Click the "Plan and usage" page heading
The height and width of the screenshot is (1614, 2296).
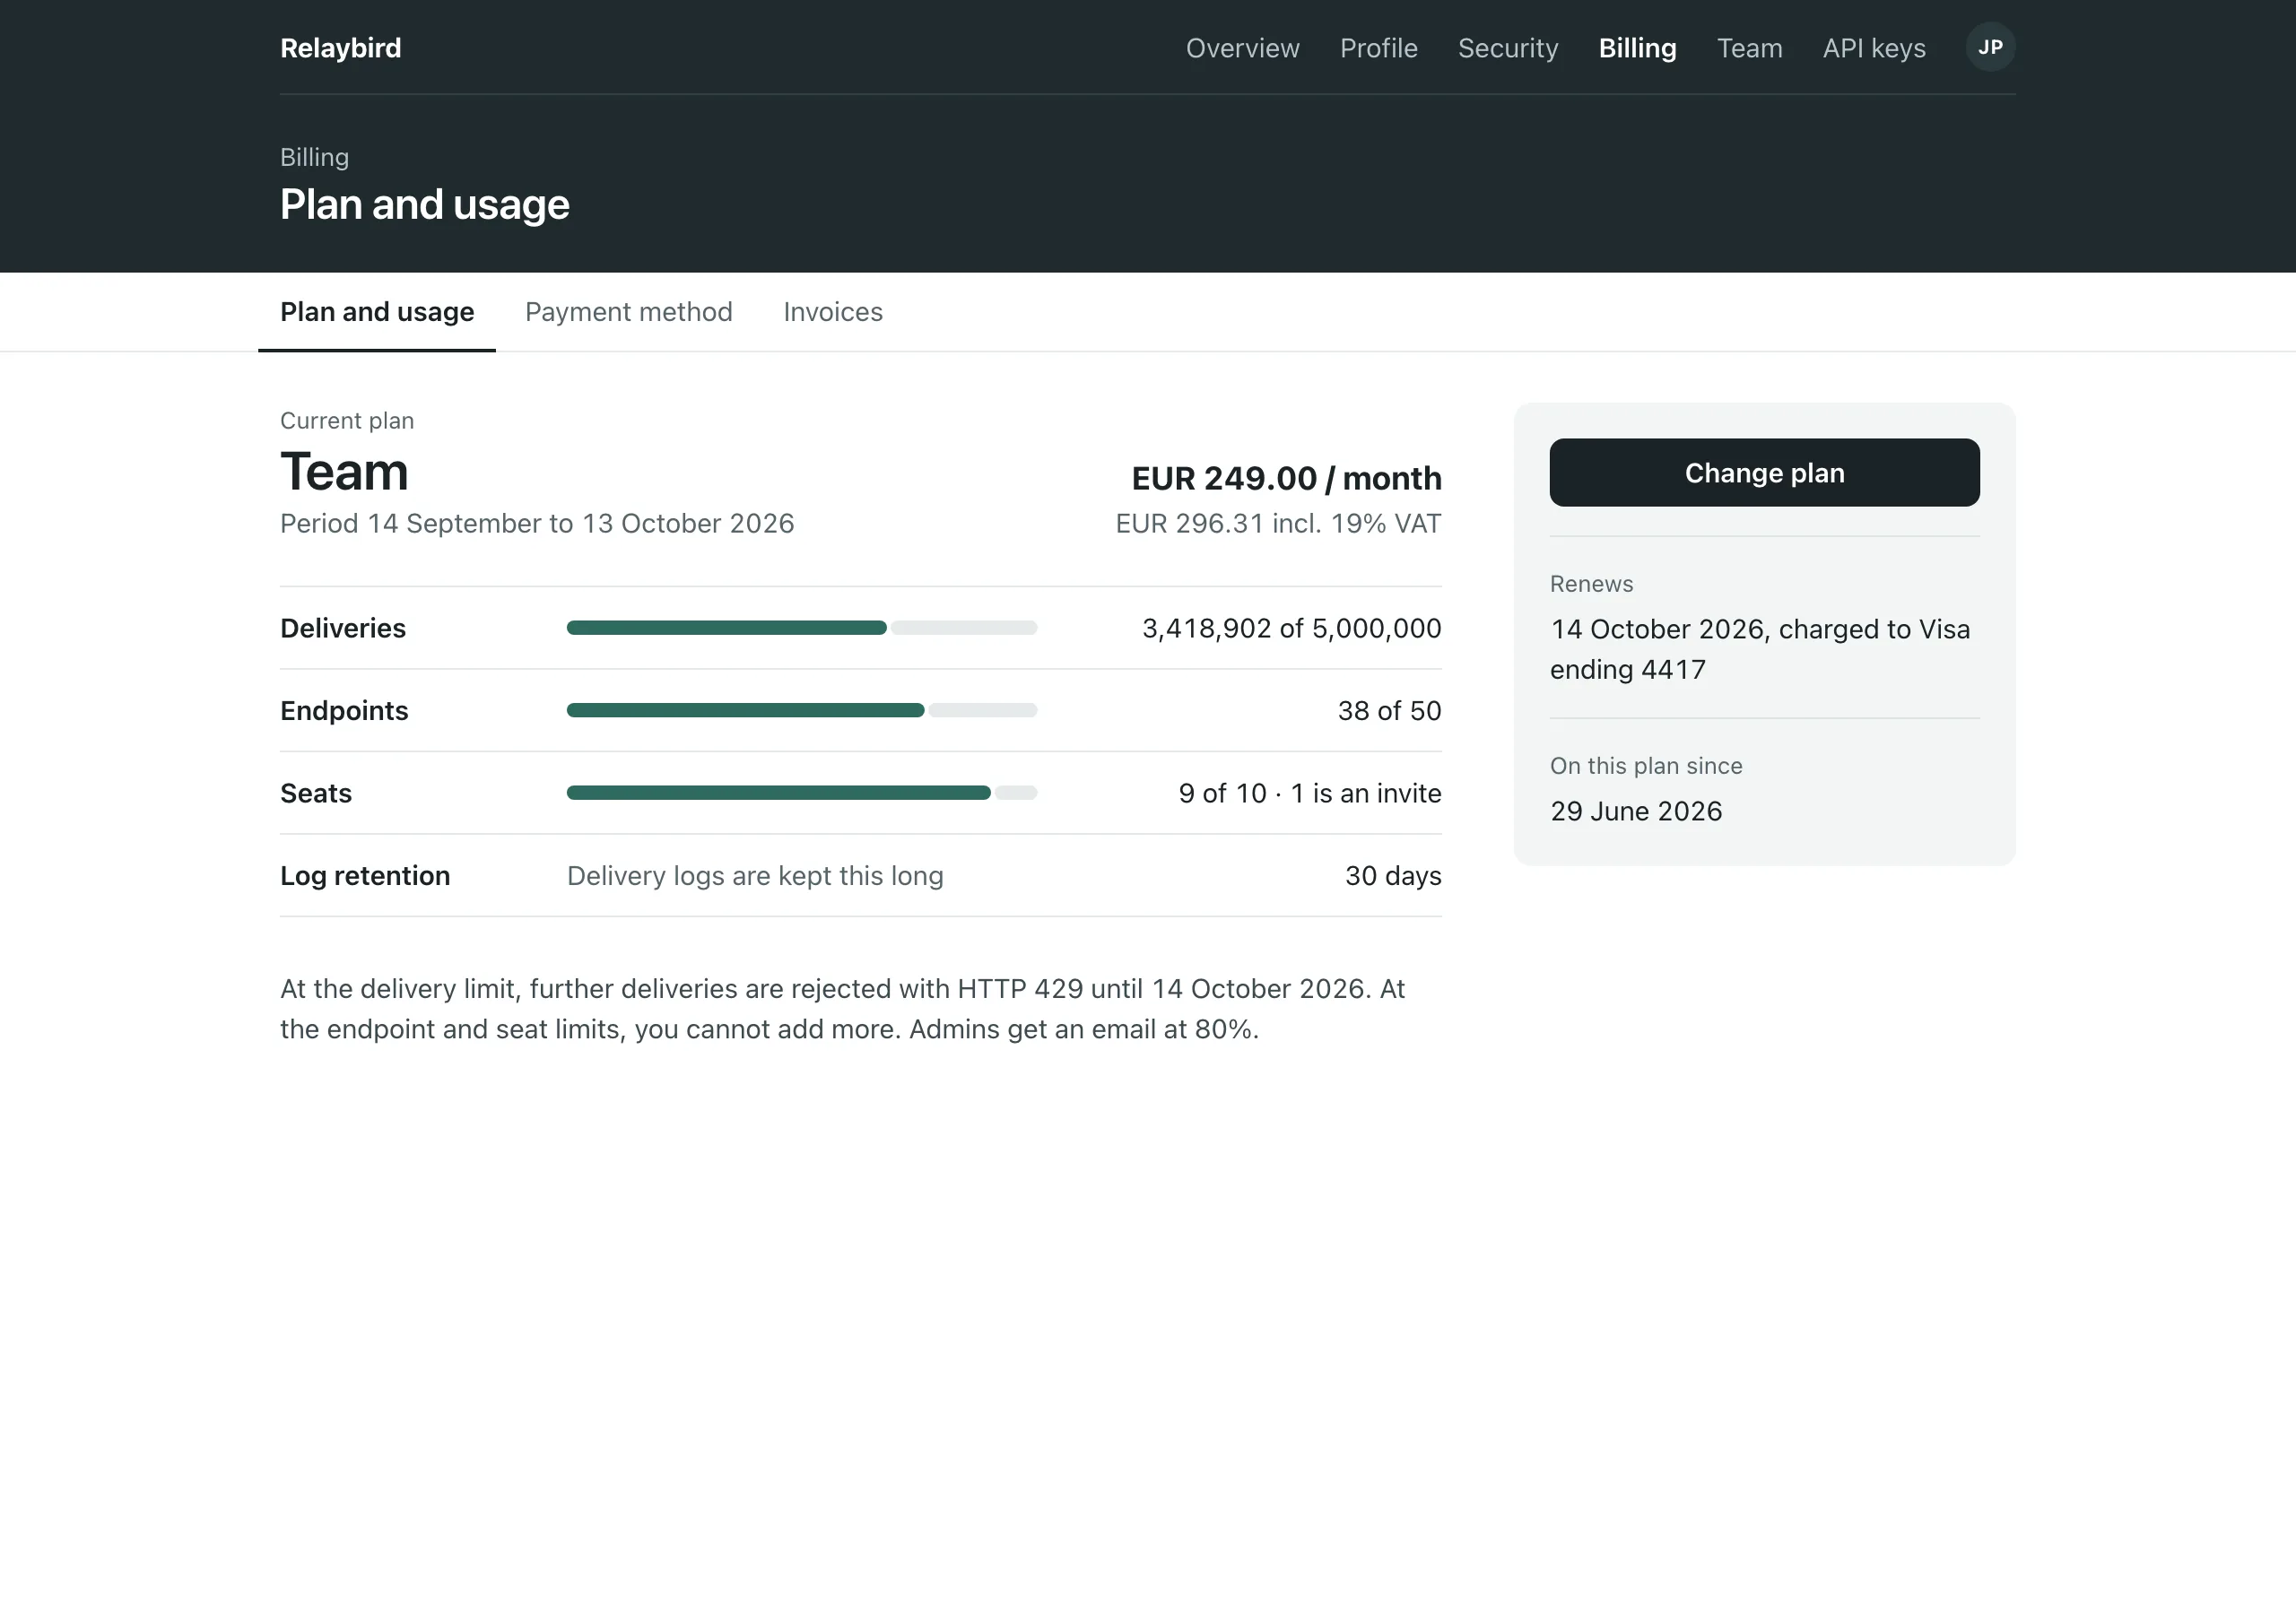click(x=425, y=205)
